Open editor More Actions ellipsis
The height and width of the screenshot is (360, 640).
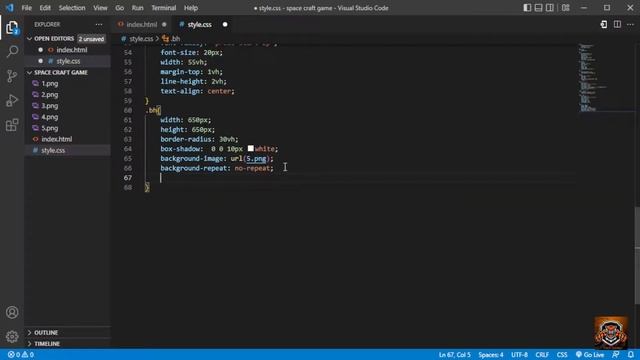[630, 24]
